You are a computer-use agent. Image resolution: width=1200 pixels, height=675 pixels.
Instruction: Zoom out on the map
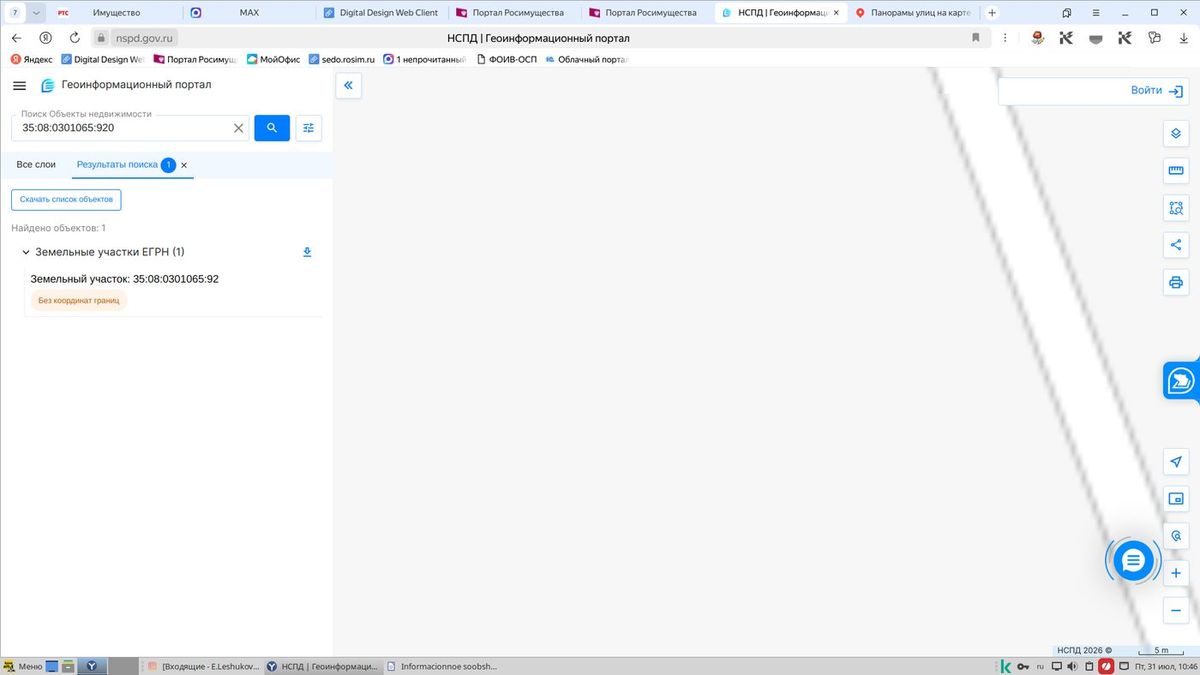[x=1176, y=611]
